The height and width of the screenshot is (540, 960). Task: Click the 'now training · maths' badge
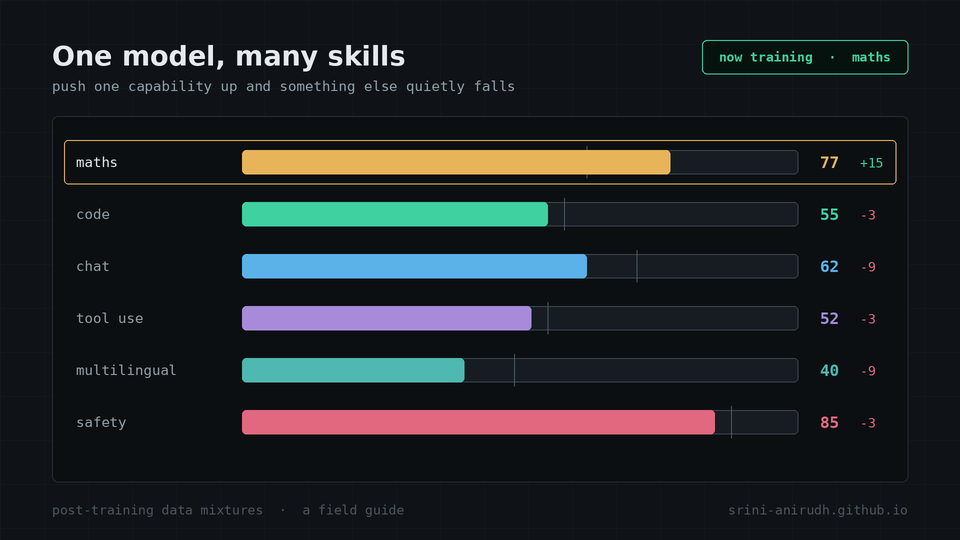coord(804,58)
